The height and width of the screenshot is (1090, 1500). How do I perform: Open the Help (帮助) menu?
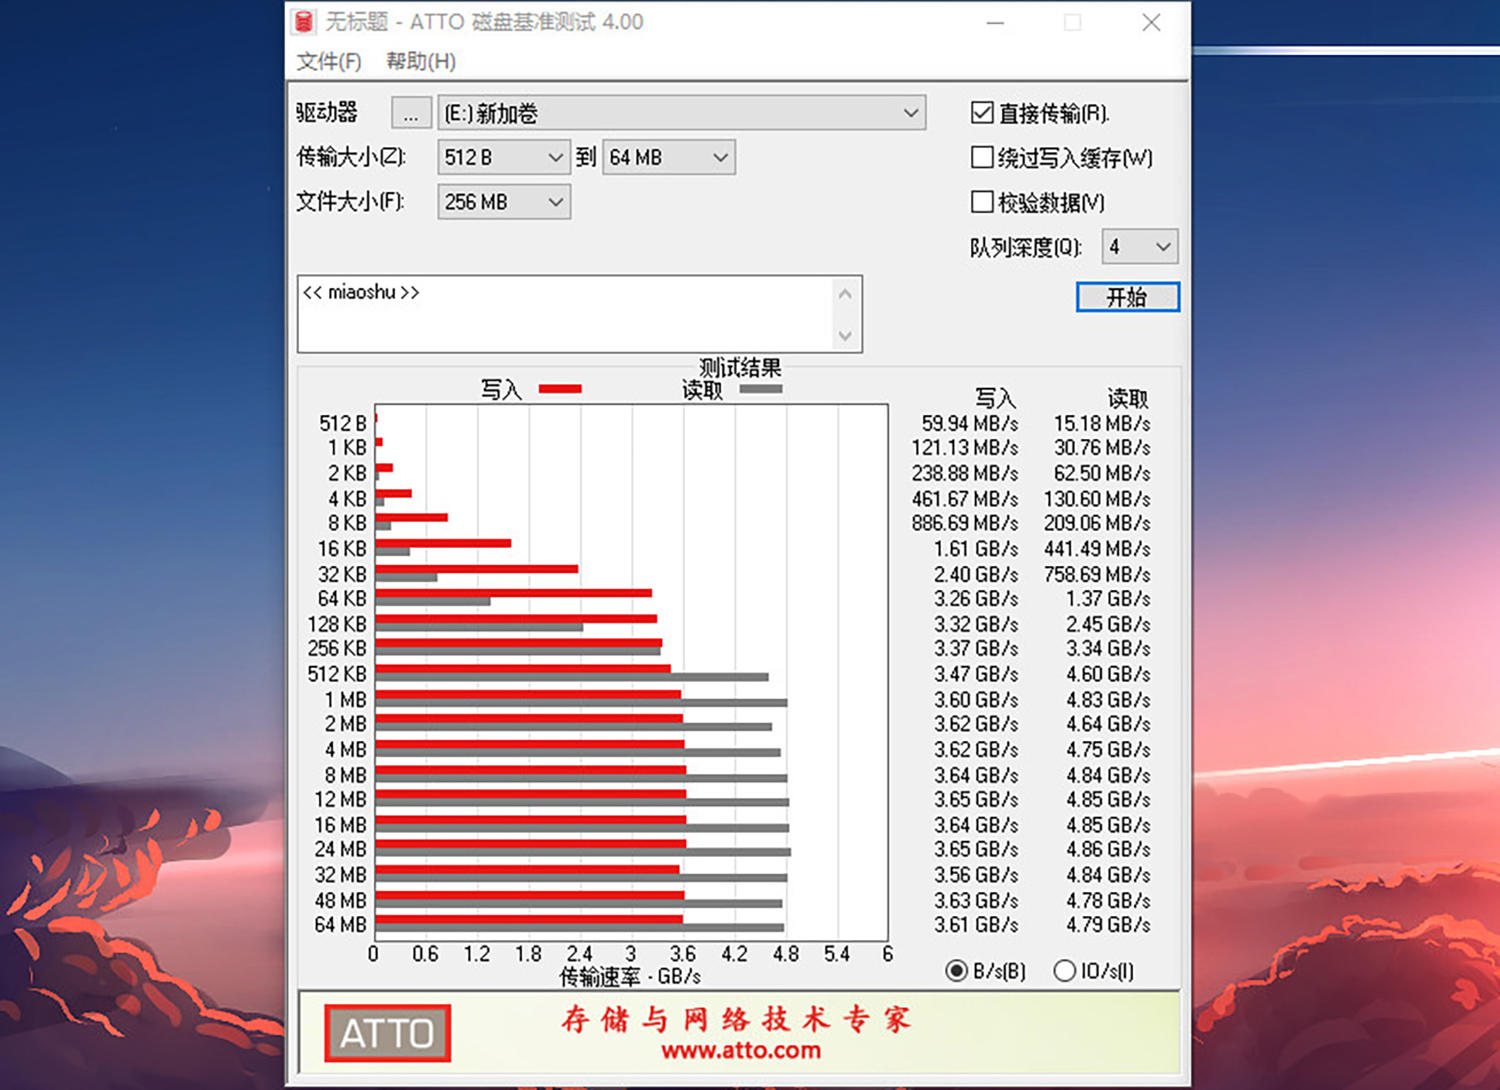[421, 61]
